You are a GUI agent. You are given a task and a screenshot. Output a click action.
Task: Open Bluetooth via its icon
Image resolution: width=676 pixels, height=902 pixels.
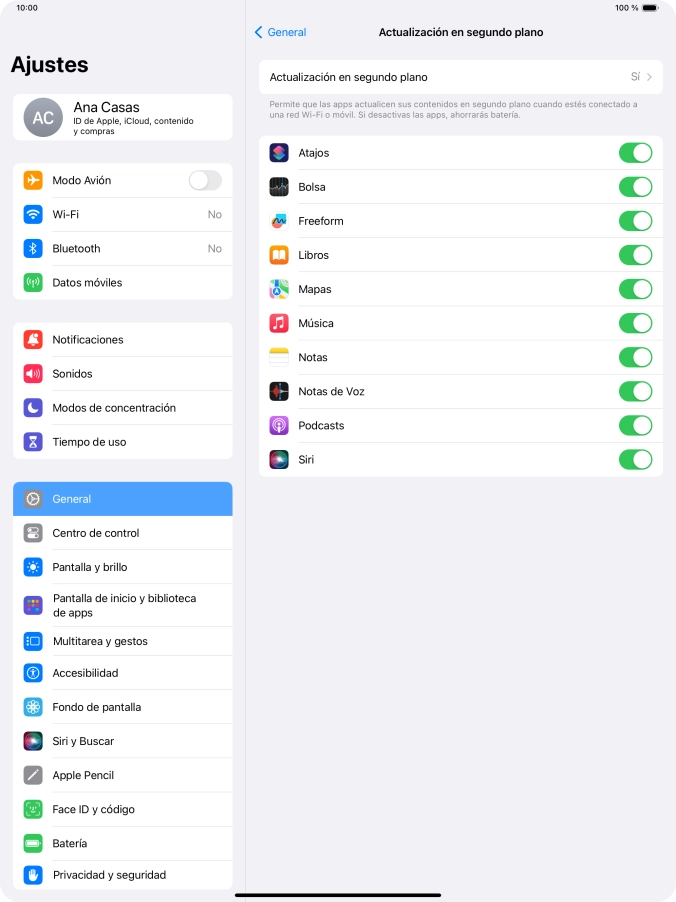(x=33, y=249)
